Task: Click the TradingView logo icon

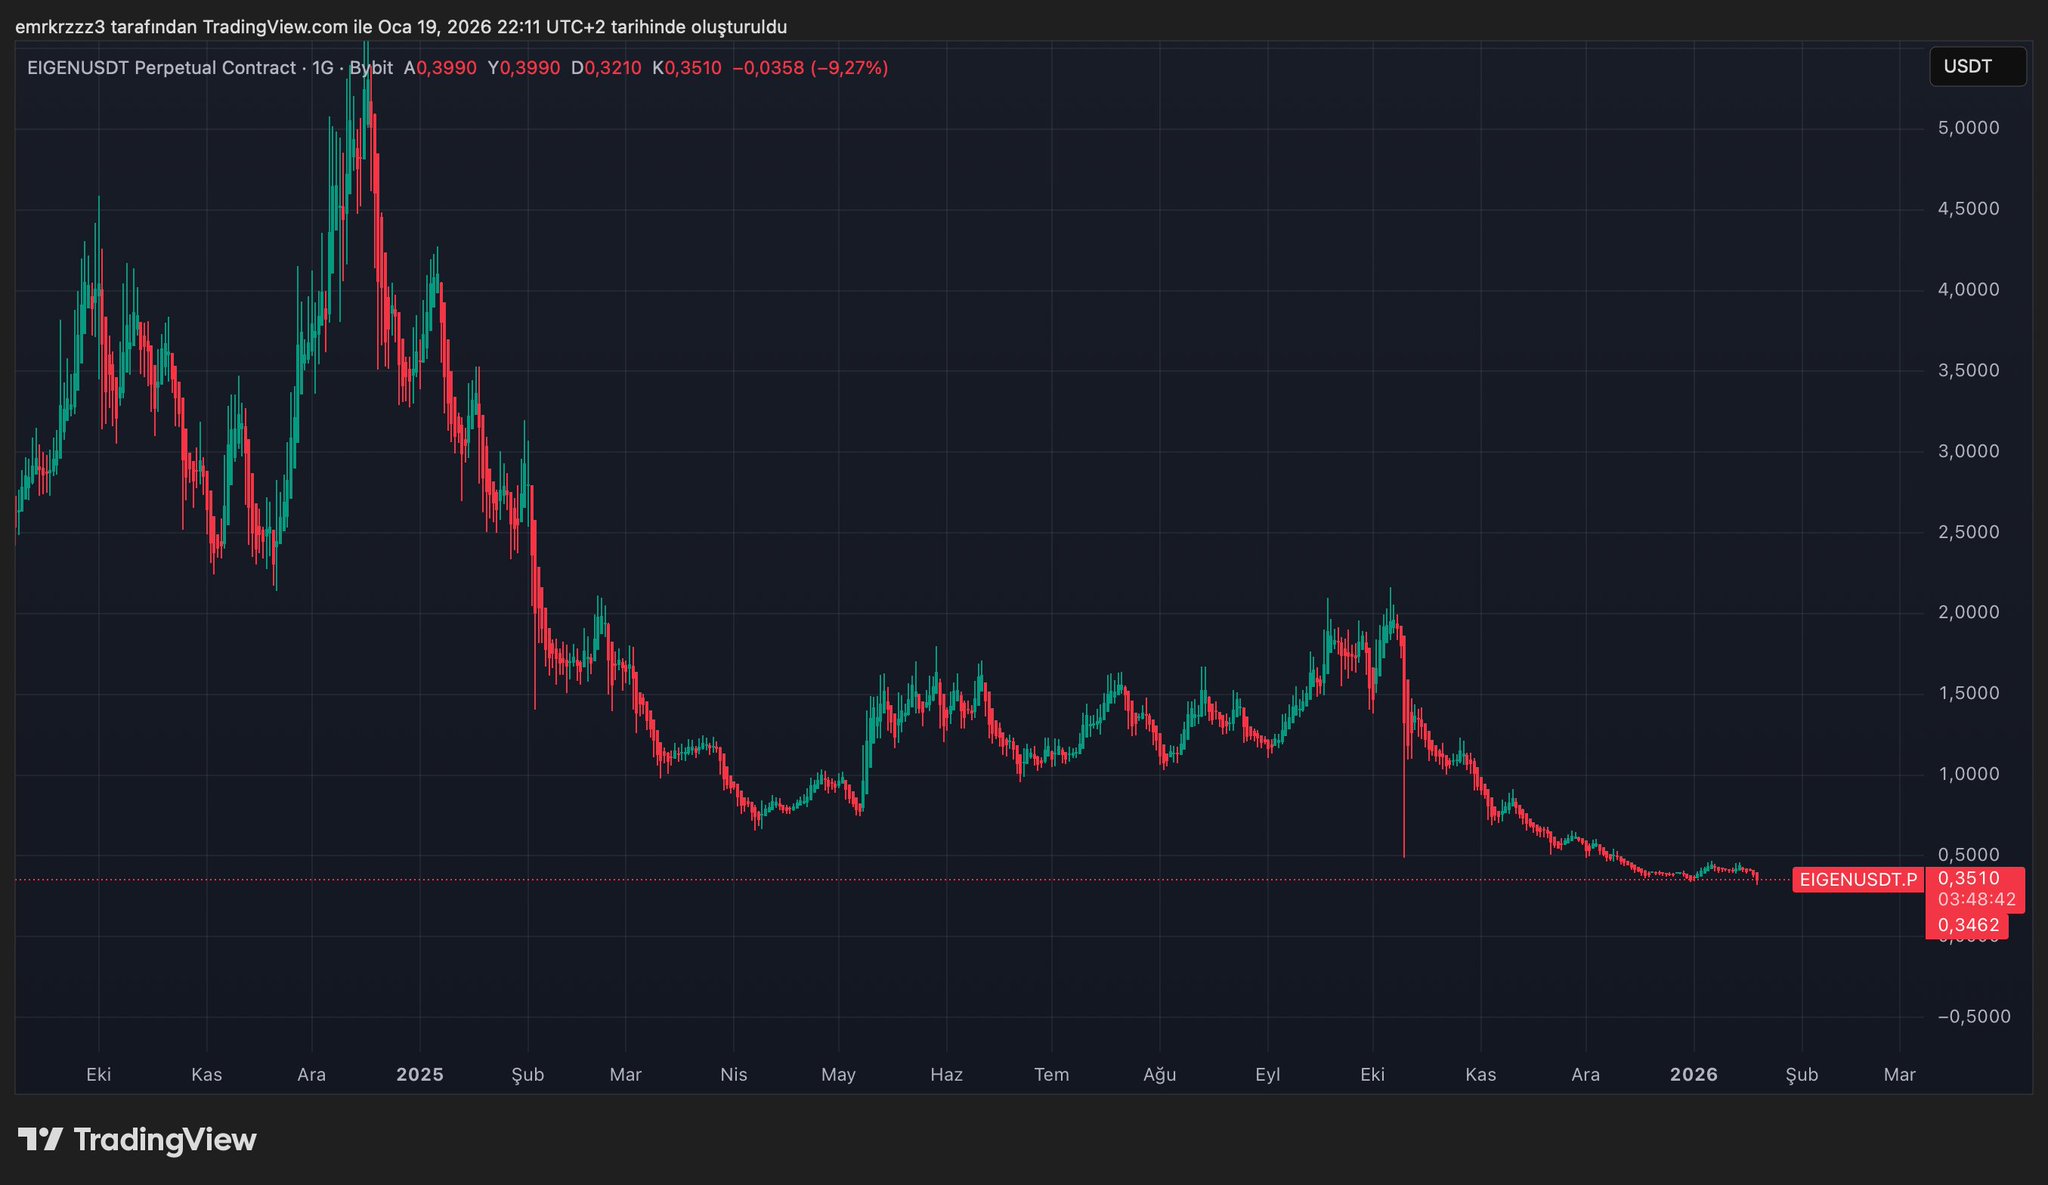Action: coord(40,1139)
